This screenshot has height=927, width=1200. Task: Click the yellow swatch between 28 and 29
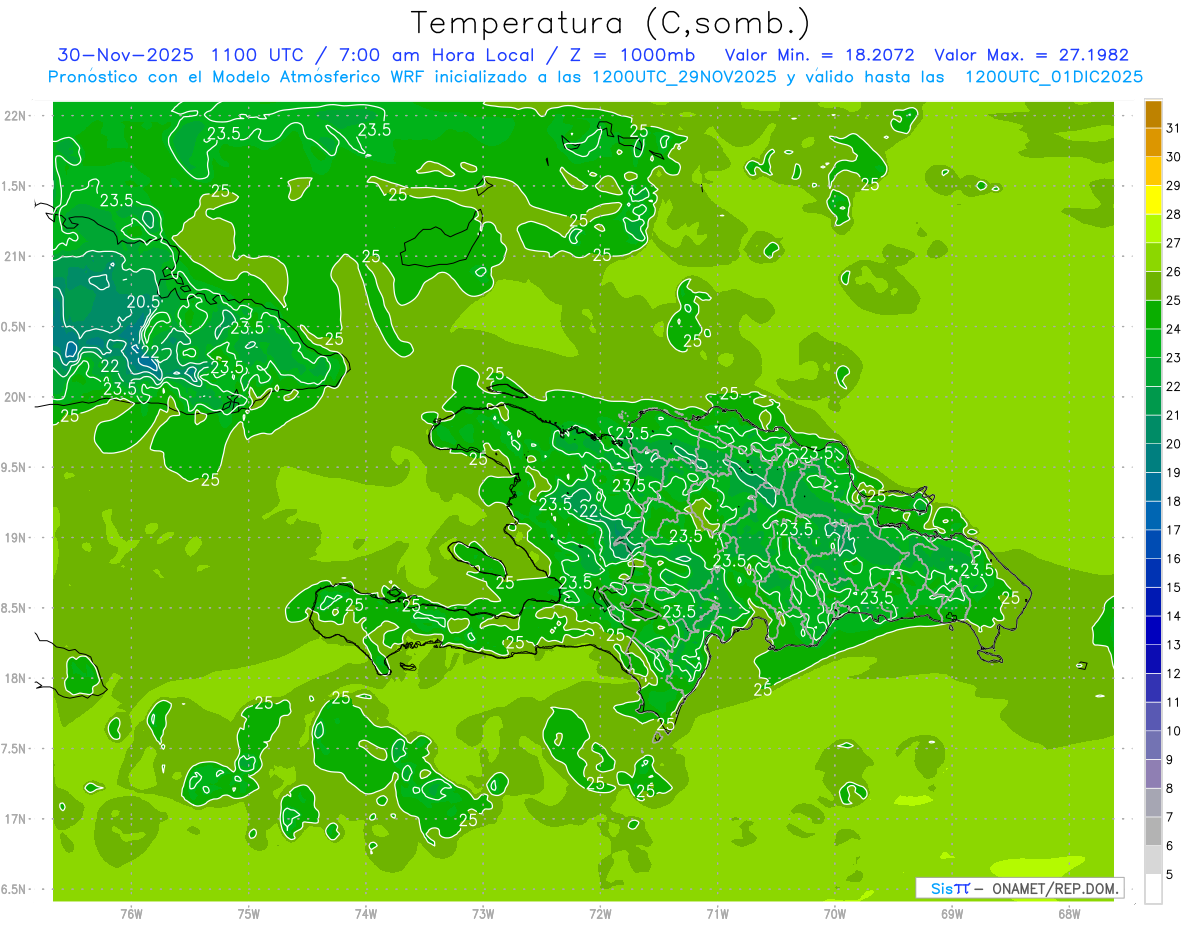(x=1153, y=201)
